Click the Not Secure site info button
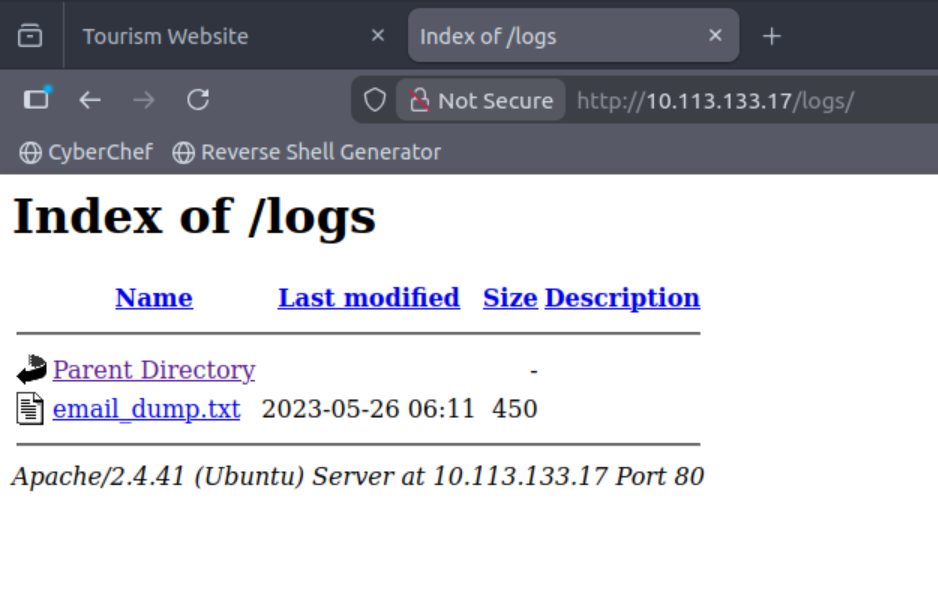This screenshot has height=591, width=938. [x=481, y=100]
